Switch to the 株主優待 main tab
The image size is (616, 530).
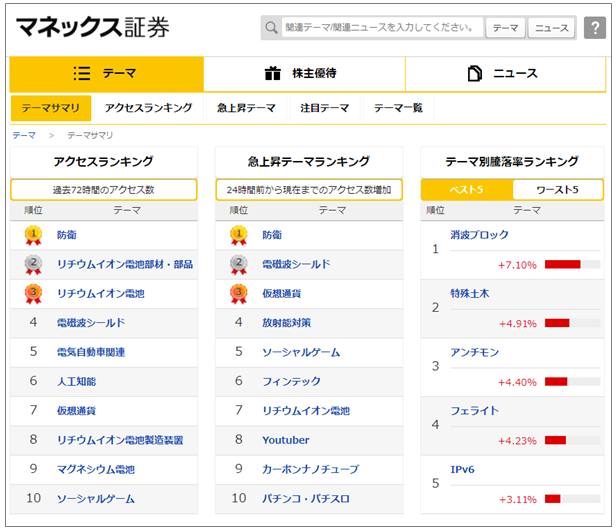pyautogui.click(x=304, y=74)
